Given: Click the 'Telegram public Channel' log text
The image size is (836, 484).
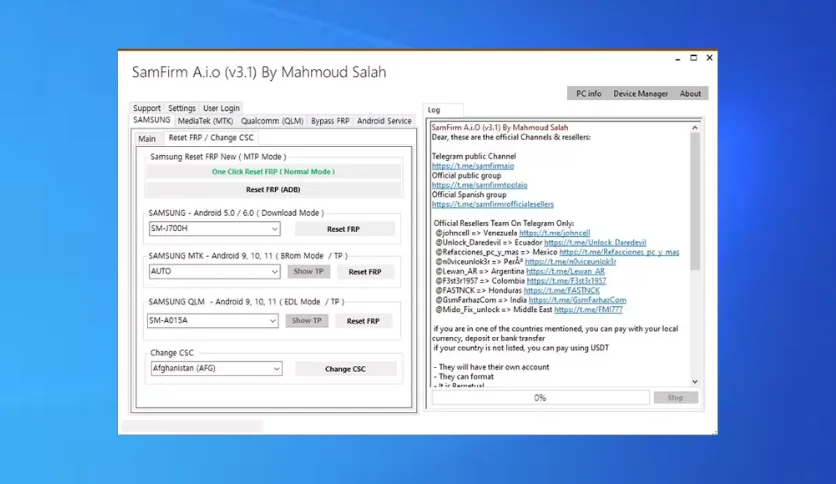Looking at the screenshot, I should tap(474, 157).
